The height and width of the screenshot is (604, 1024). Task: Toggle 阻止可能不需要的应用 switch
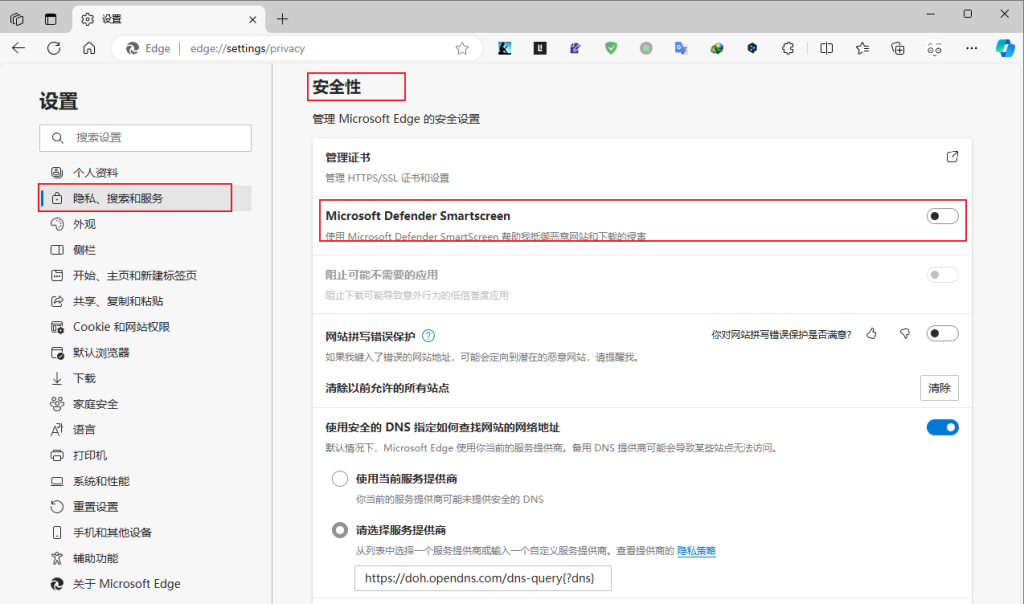942,275
